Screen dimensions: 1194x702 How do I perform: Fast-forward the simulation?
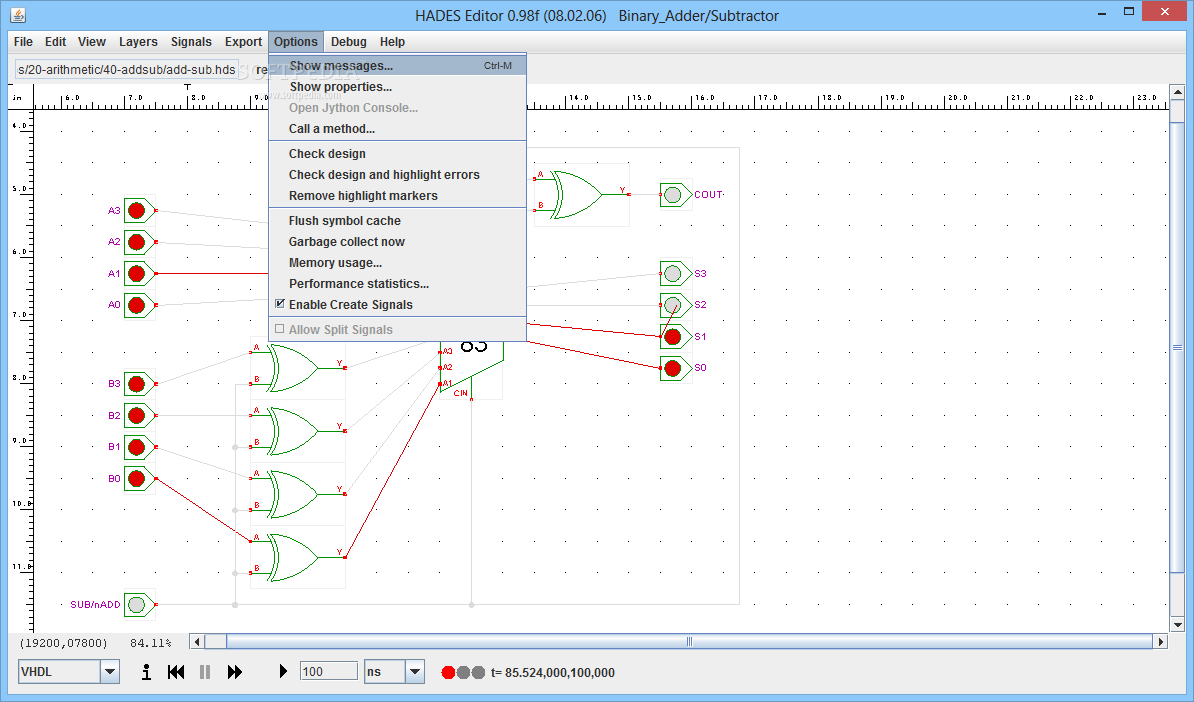point(235,672)
